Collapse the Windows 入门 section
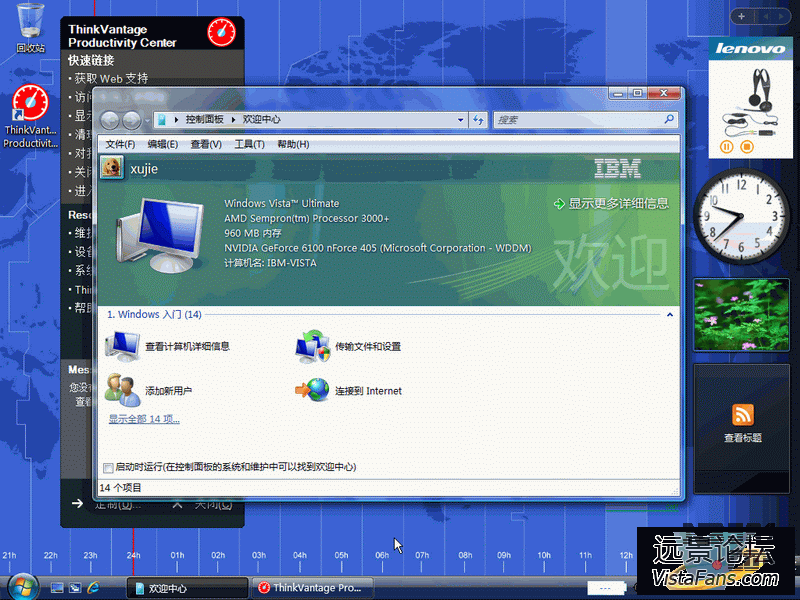800x600 pixels. 669,314
